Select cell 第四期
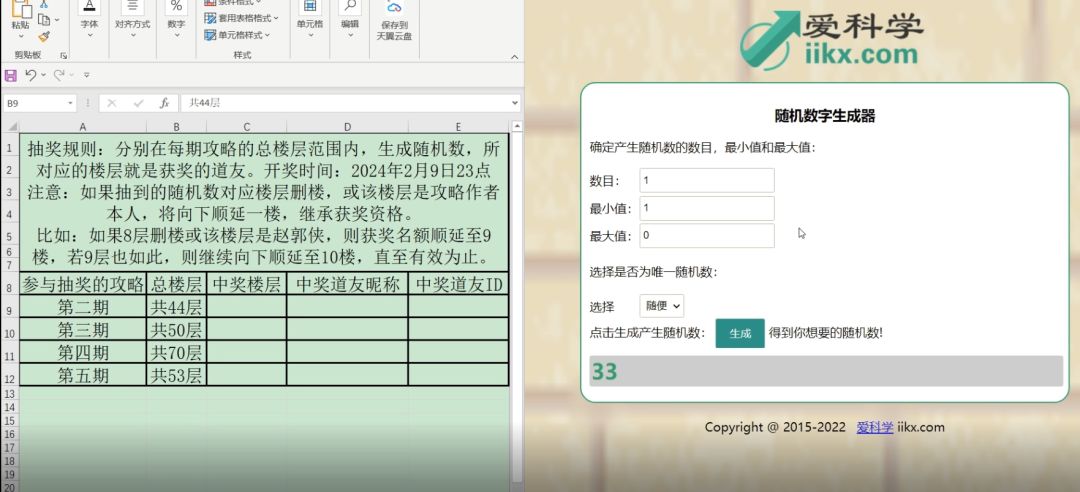 pyautogui.click(x=83, y=352)
